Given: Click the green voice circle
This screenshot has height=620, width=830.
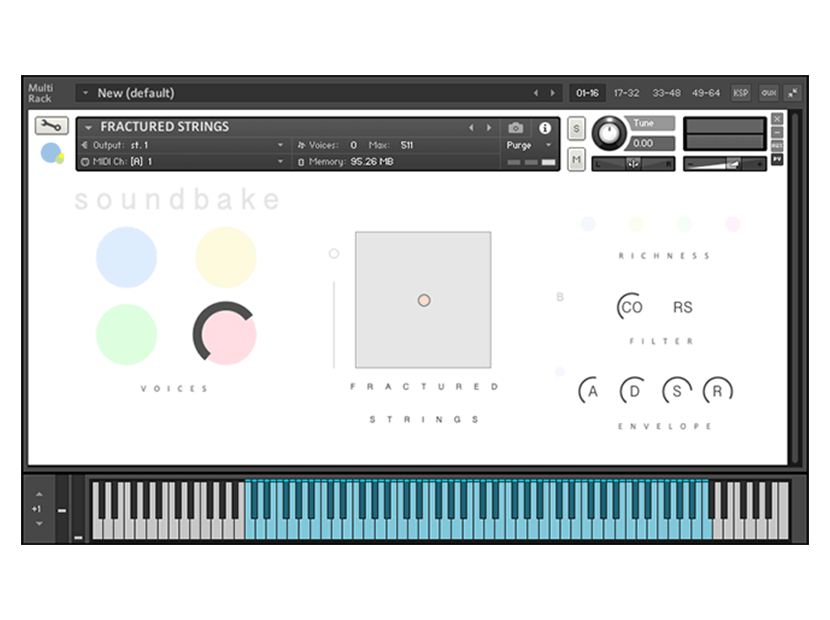Looking at the screenshot, I should [x=127, y=335].
